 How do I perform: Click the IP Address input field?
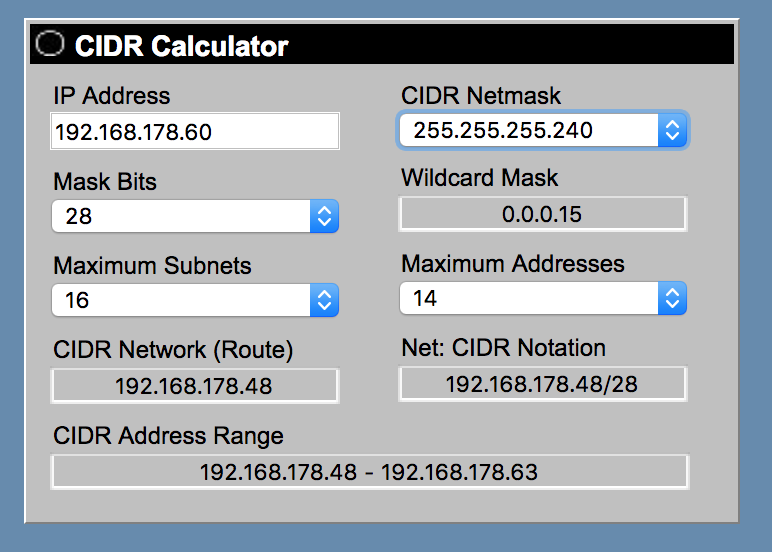click(x=195, y=131)
